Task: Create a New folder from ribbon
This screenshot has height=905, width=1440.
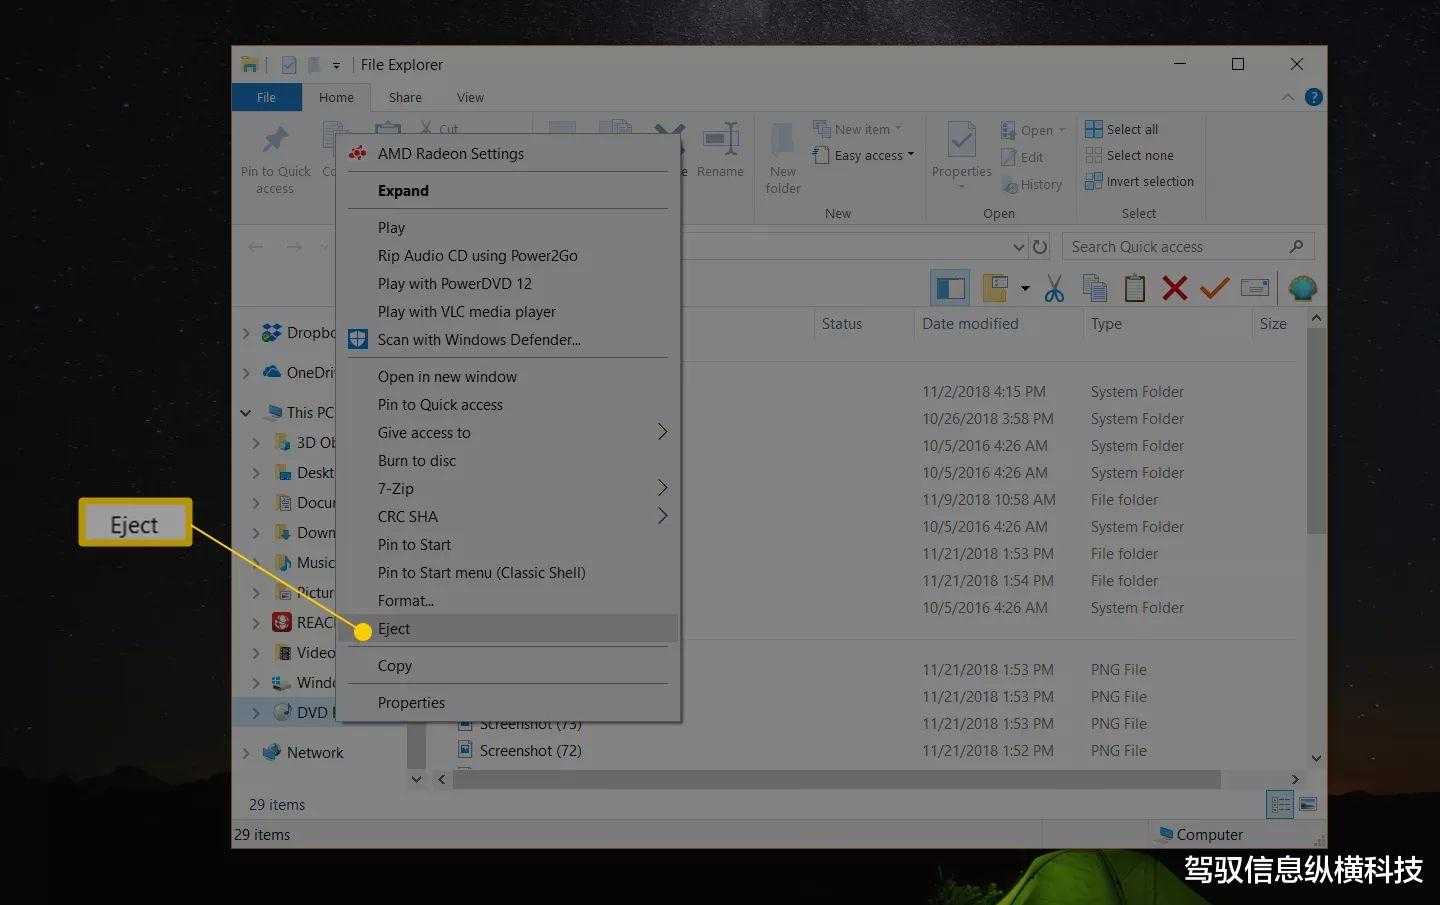Action: coord(783,159)
